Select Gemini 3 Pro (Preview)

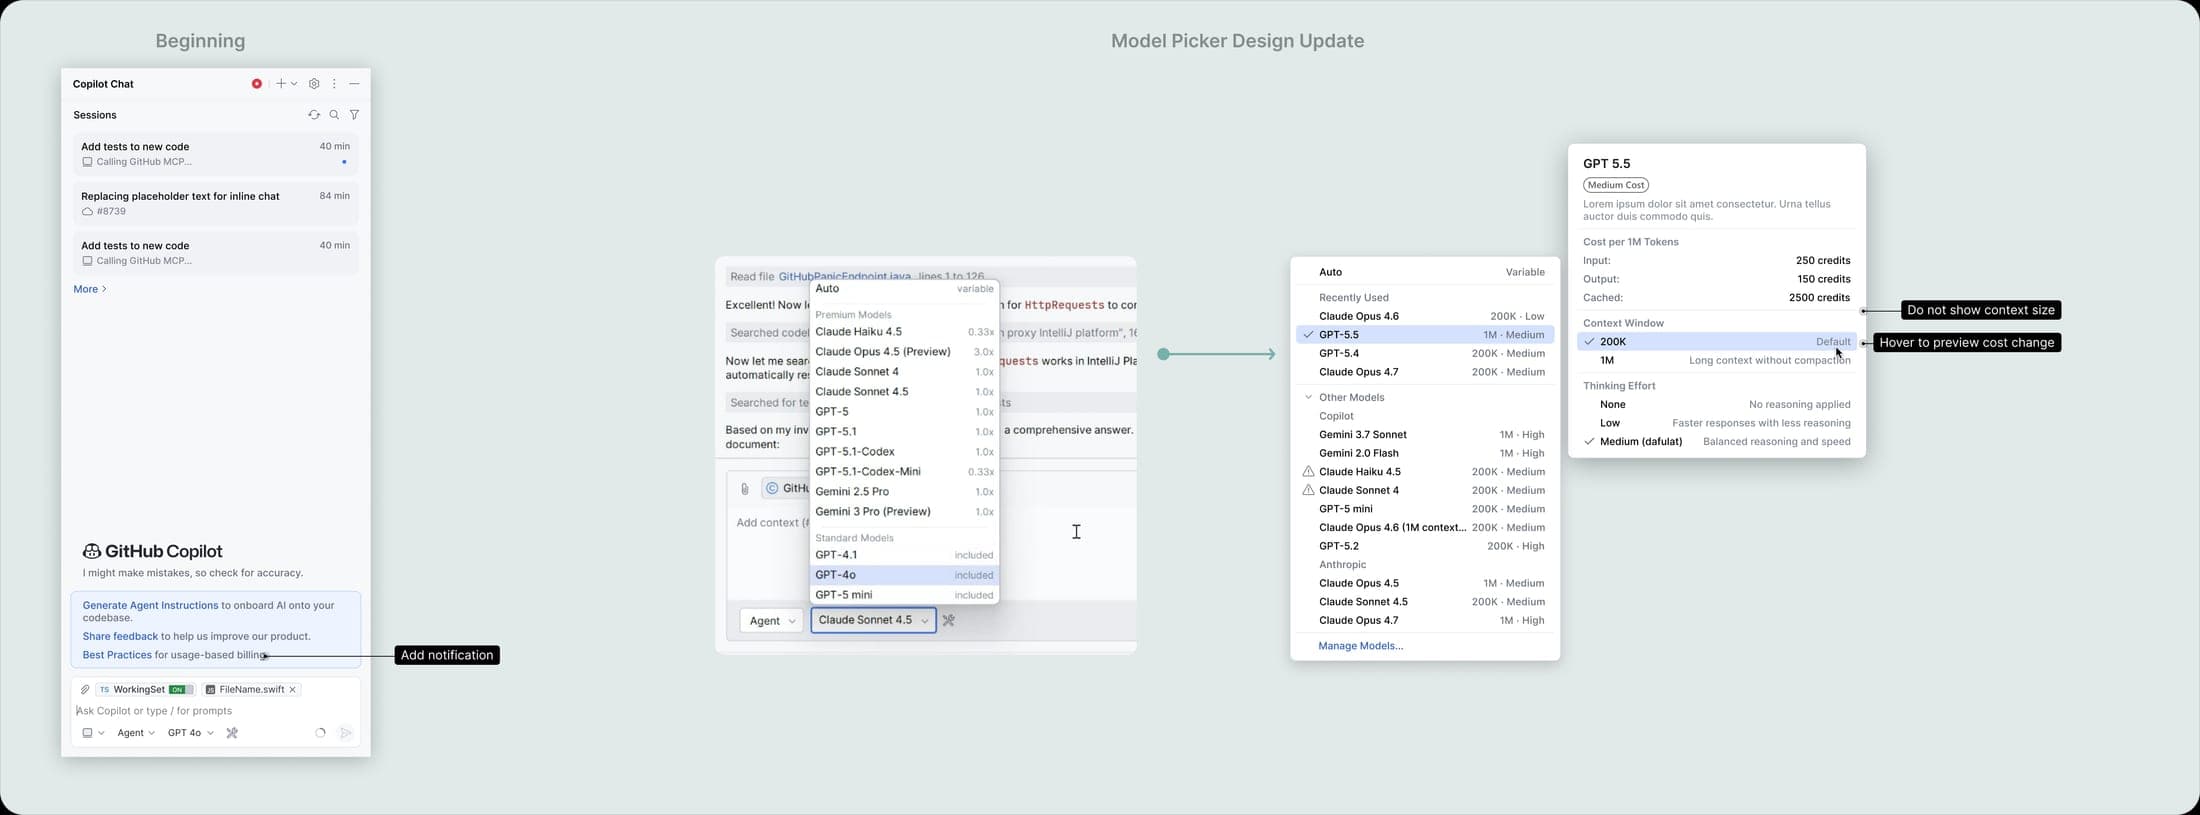coord(904,512)
